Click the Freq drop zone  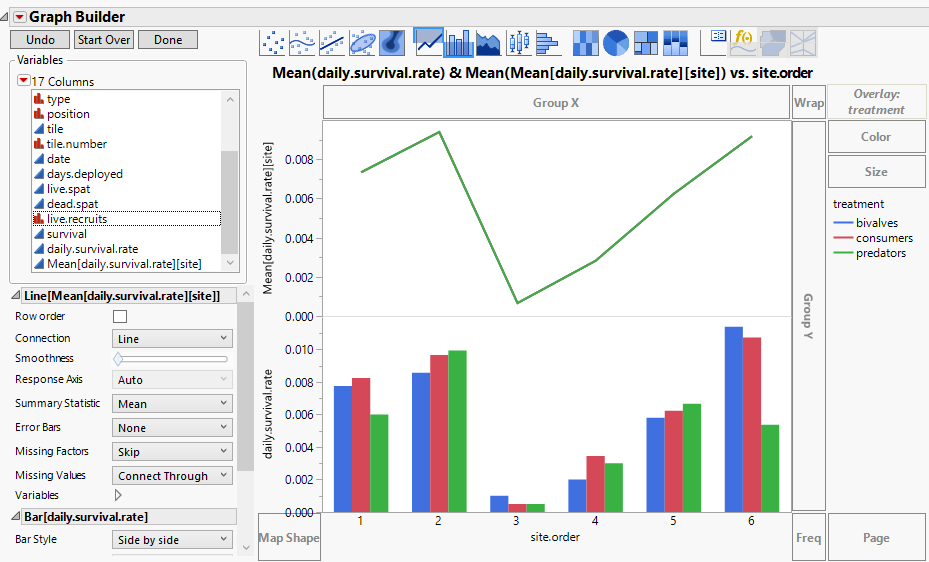pos(809,538)
